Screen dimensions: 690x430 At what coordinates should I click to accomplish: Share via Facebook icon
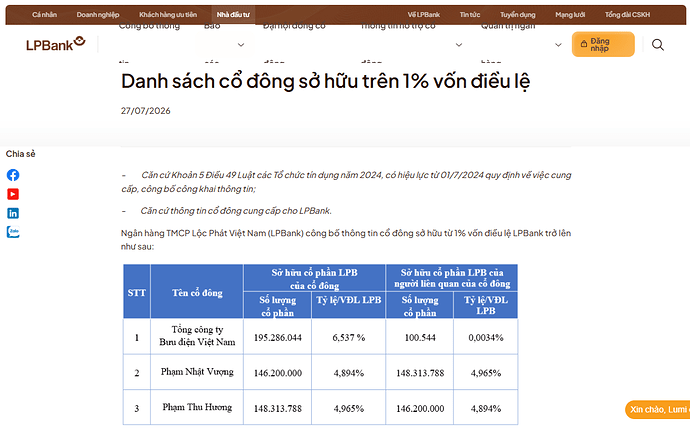(x=13, y=175)
